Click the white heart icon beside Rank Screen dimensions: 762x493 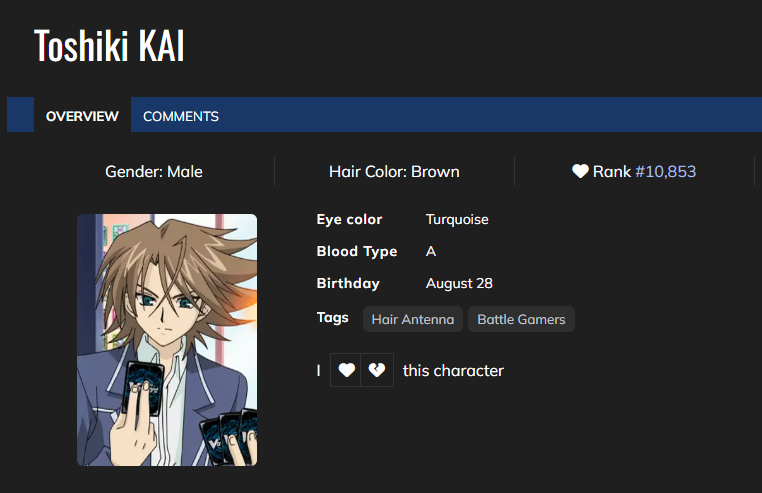(580, 172)
